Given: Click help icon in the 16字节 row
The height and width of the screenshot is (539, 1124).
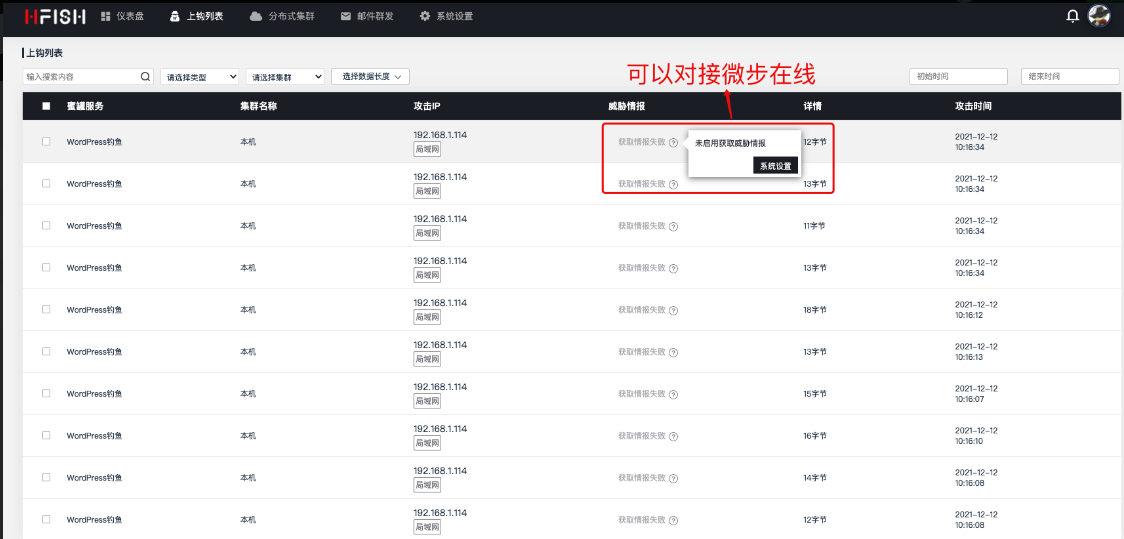Looking at the screenshot, I should coord(673,436).
